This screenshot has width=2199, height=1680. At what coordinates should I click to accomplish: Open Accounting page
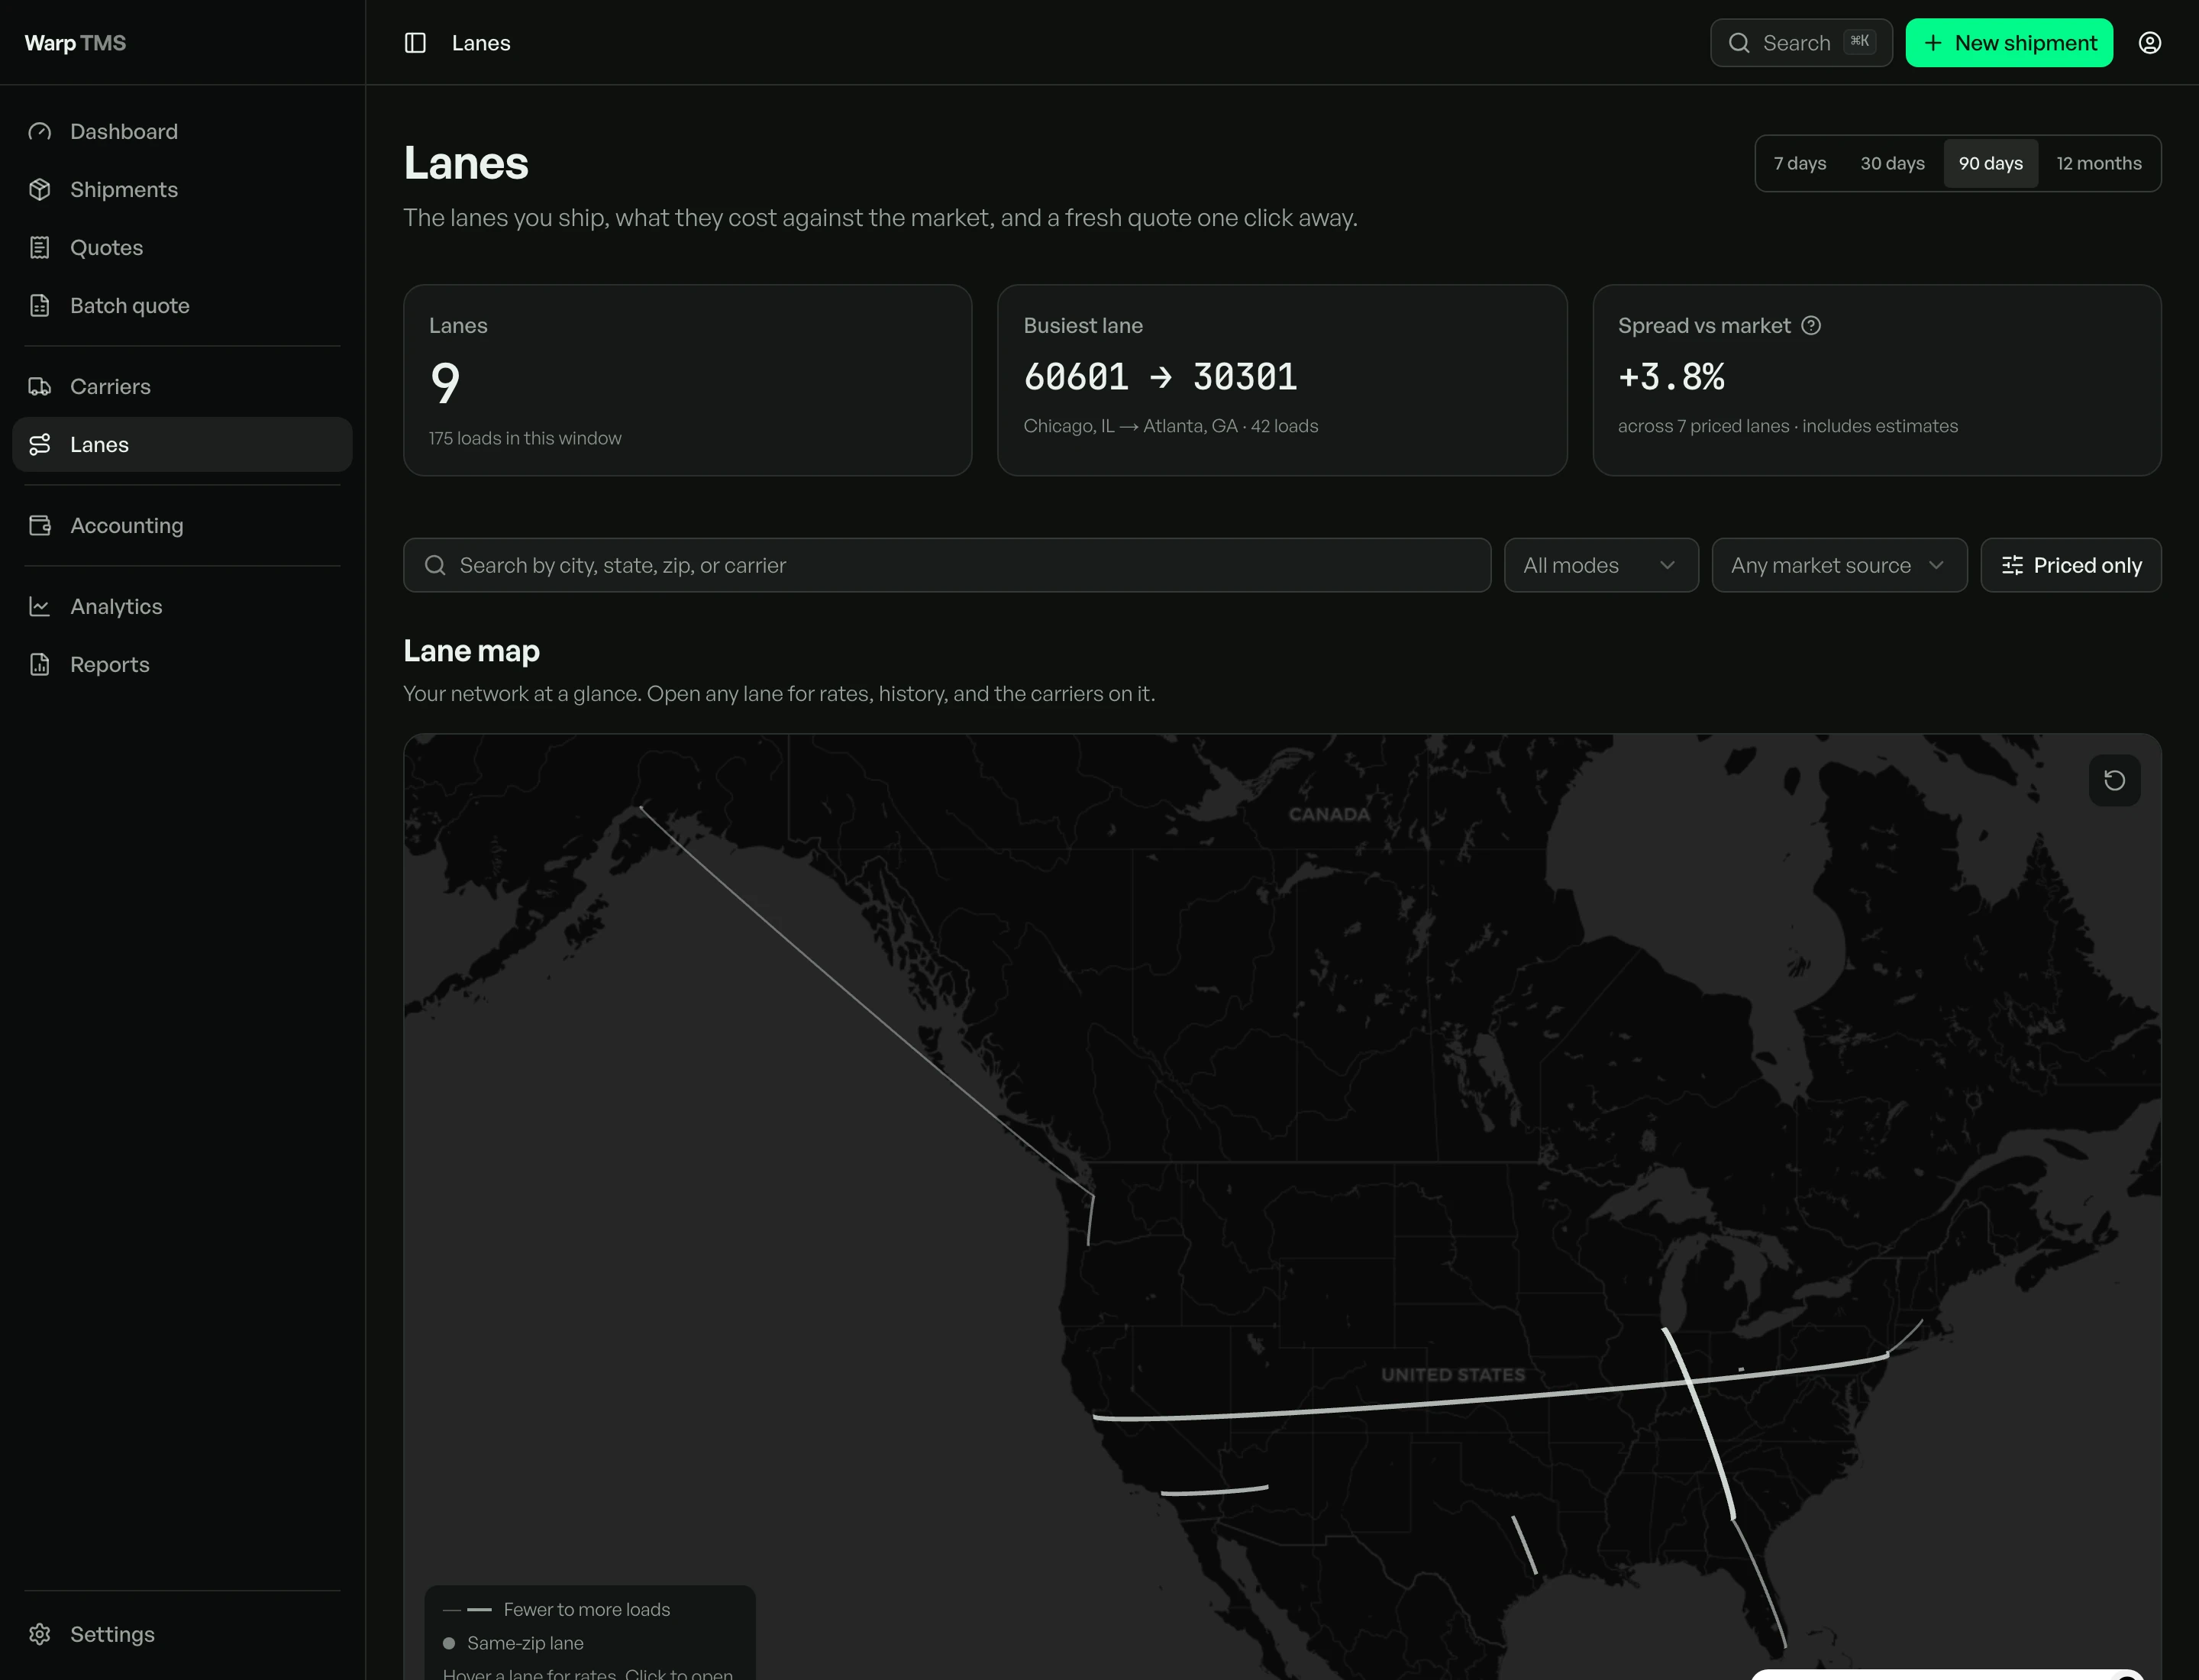tap(182, 525)
